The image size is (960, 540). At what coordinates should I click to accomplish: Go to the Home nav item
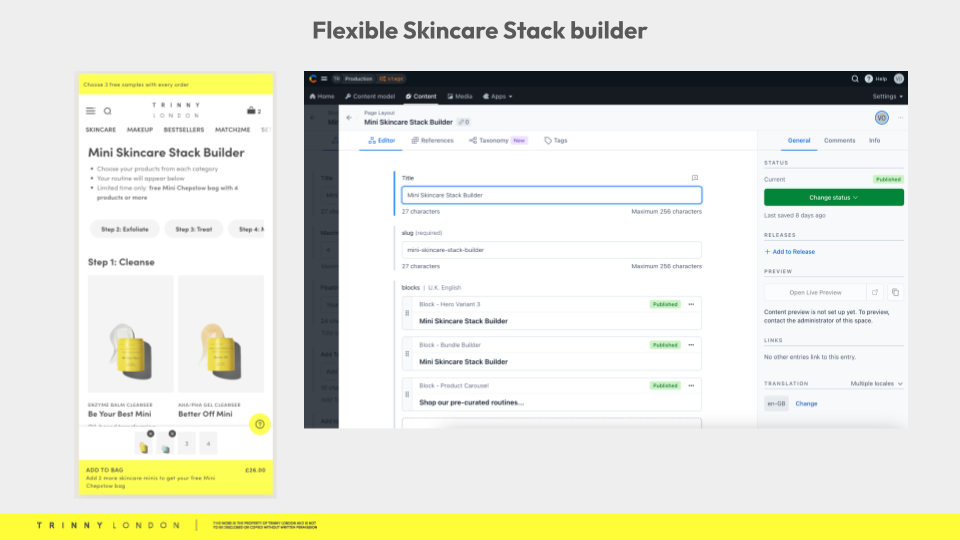click(322, 96)
